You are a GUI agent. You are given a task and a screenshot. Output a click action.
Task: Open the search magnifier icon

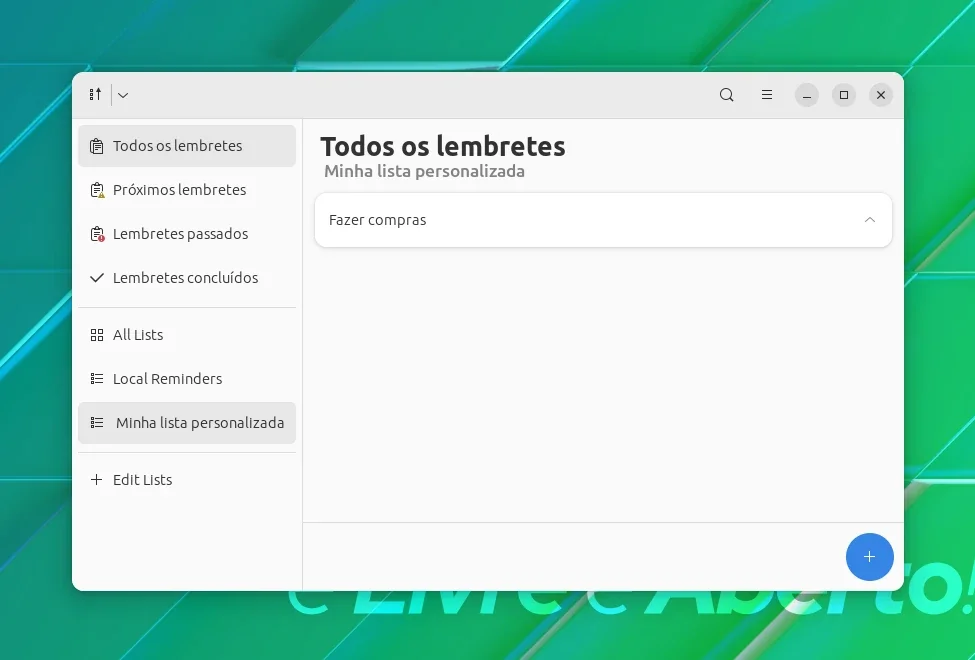[726, 95]
